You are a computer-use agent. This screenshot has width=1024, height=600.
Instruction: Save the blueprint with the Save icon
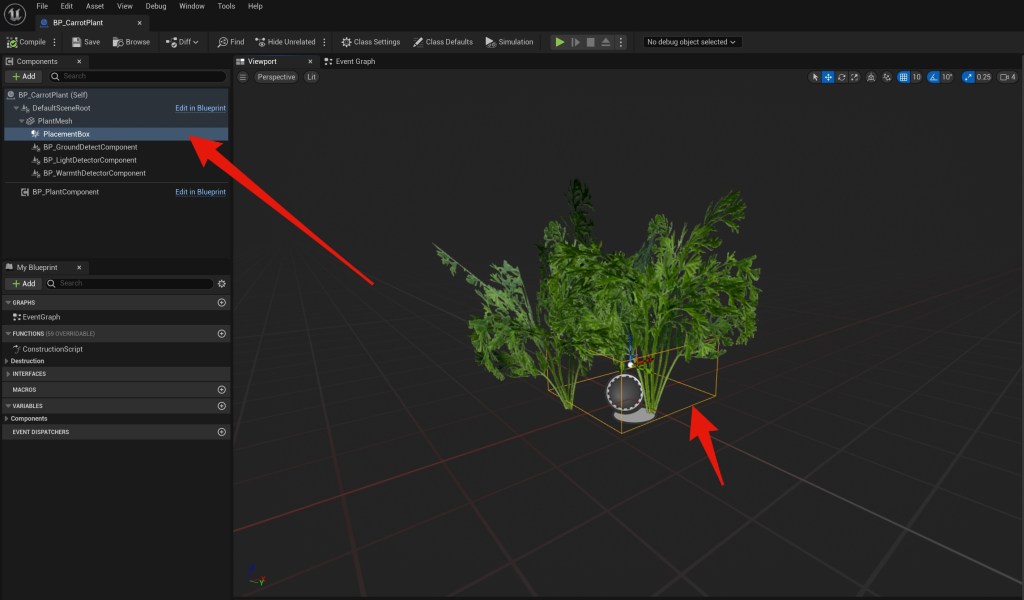coord(85,42)
